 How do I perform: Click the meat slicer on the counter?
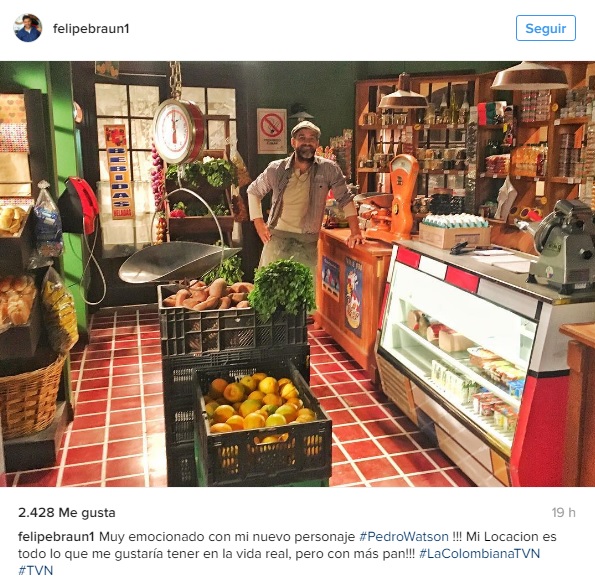pyautogui.click(x=561, y=247)
